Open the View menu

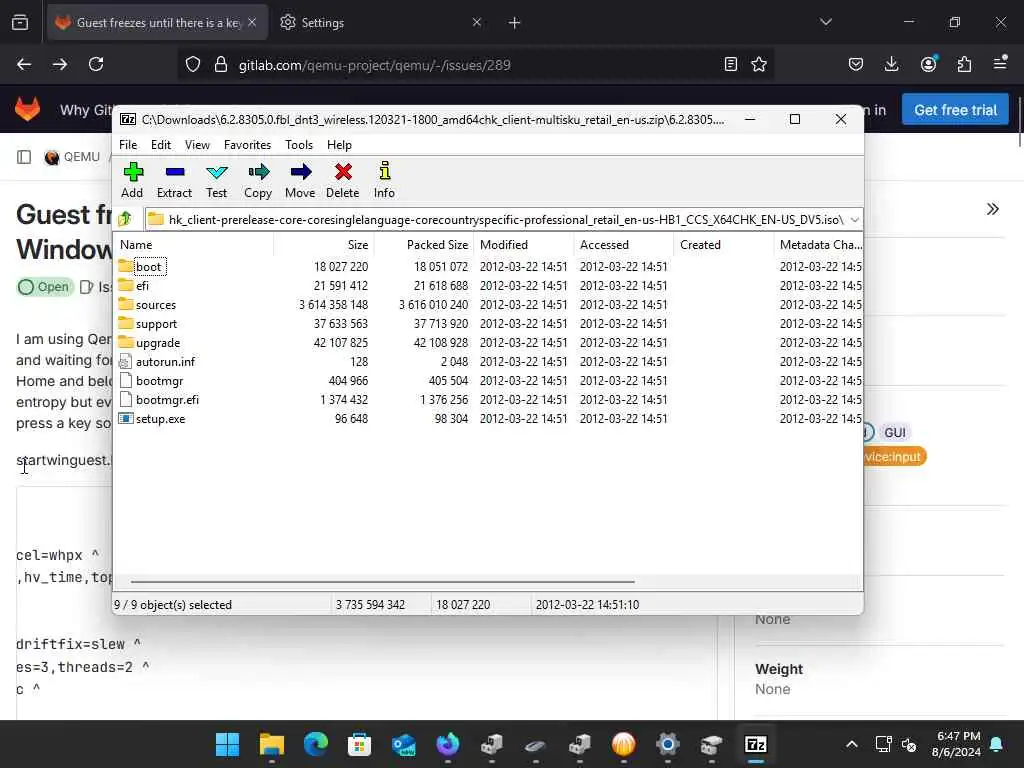tap(197, 145)
